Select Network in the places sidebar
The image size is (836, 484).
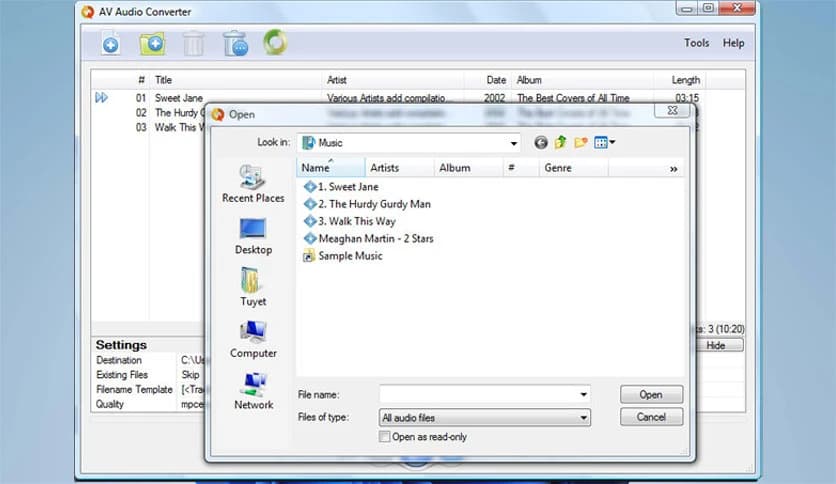coord(253,391)
